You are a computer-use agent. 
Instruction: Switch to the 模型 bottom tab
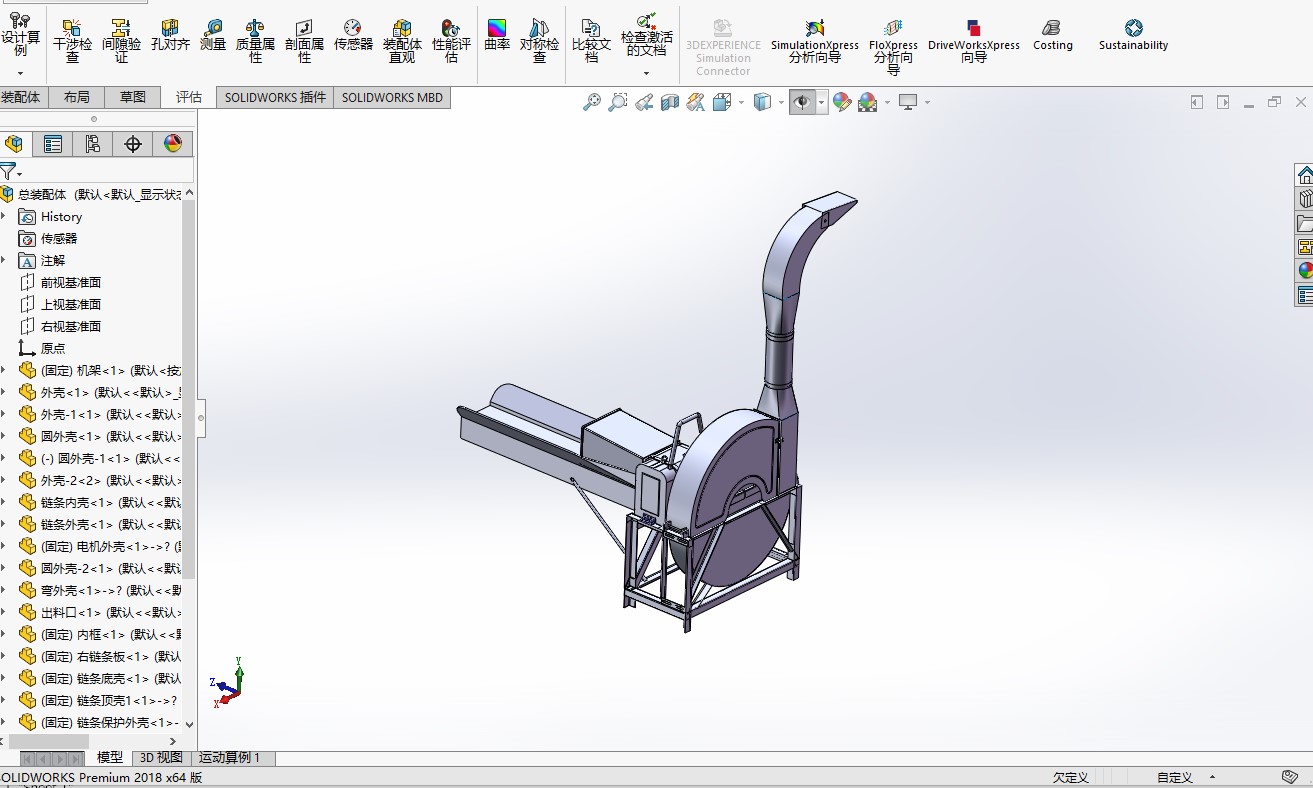click(x=110, y=758)
